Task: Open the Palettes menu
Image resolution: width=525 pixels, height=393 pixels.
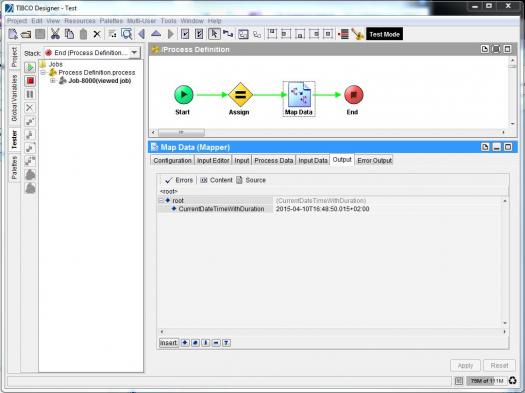Action: pos(111,21)
